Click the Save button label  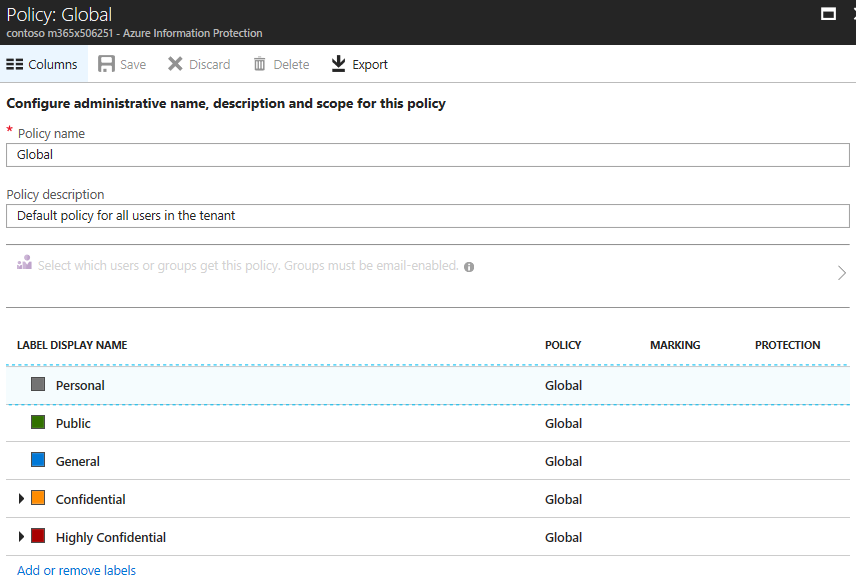click(x=133, y=64)
